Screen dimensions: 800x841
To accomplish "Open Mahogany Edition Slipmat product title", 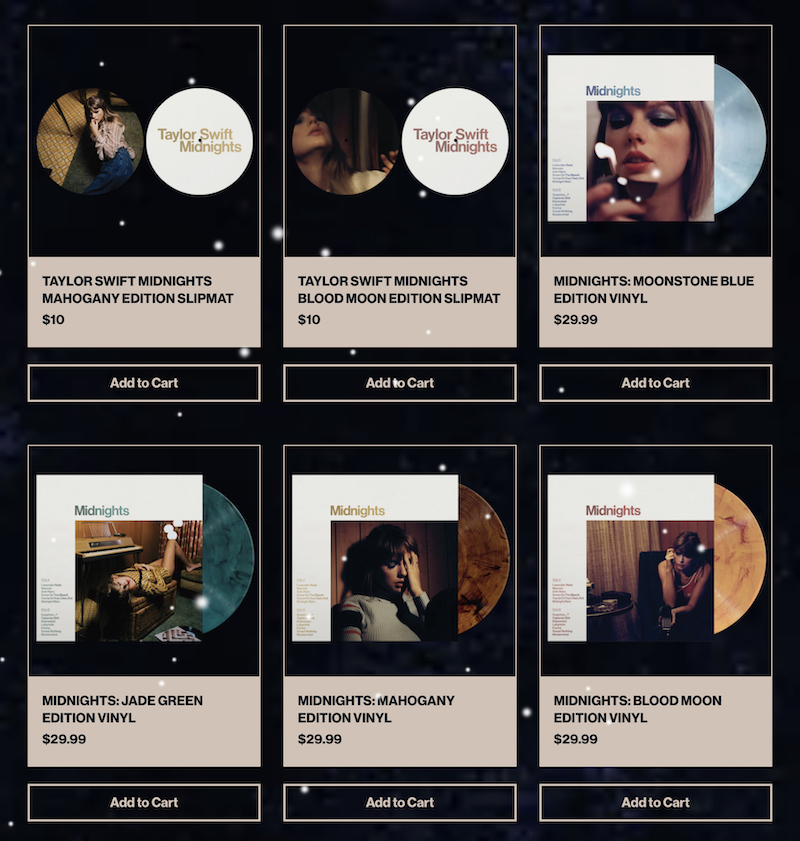I will point(138,290).
